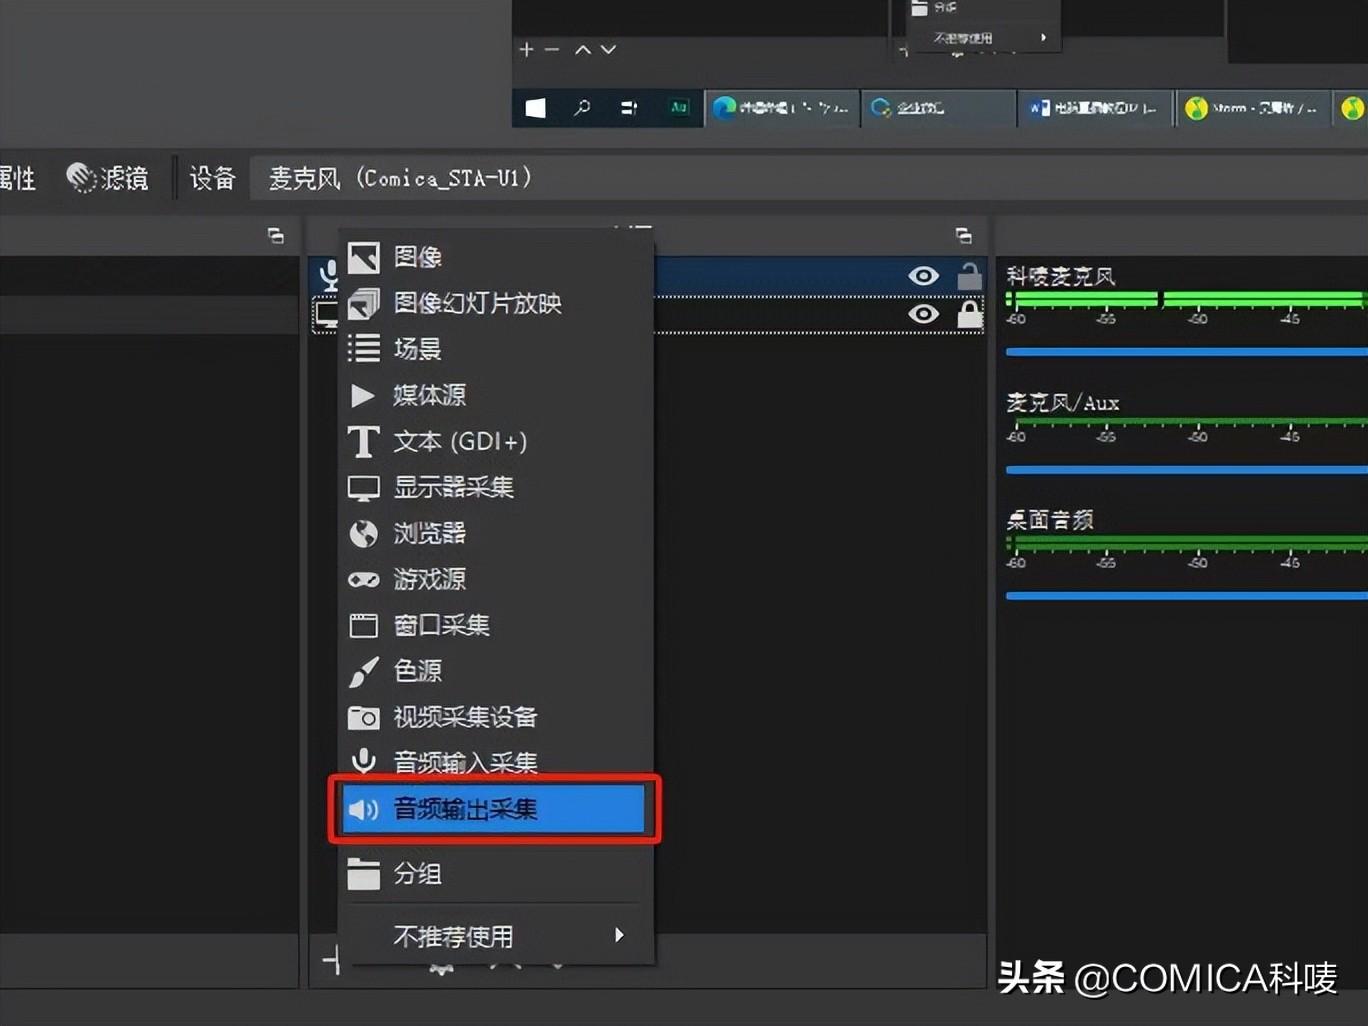Expand the submenu arrow in the top popup menu
Image resolution: width=1368 pixels, height=1026 pixels.
tap(1044, 37)
